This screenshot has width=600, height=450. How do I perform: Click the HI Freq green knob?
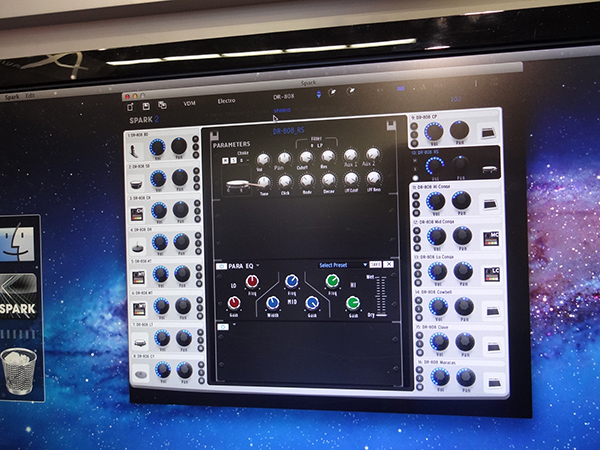[x=333, y=281]
